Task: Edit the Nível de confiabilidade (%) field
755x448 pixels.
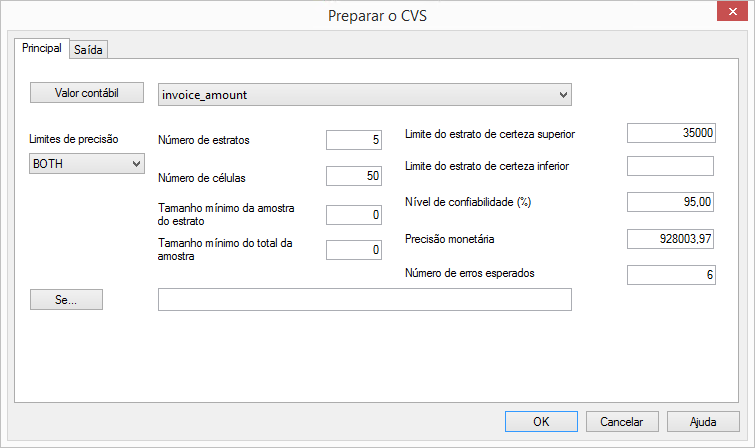Action: point(670,202)
